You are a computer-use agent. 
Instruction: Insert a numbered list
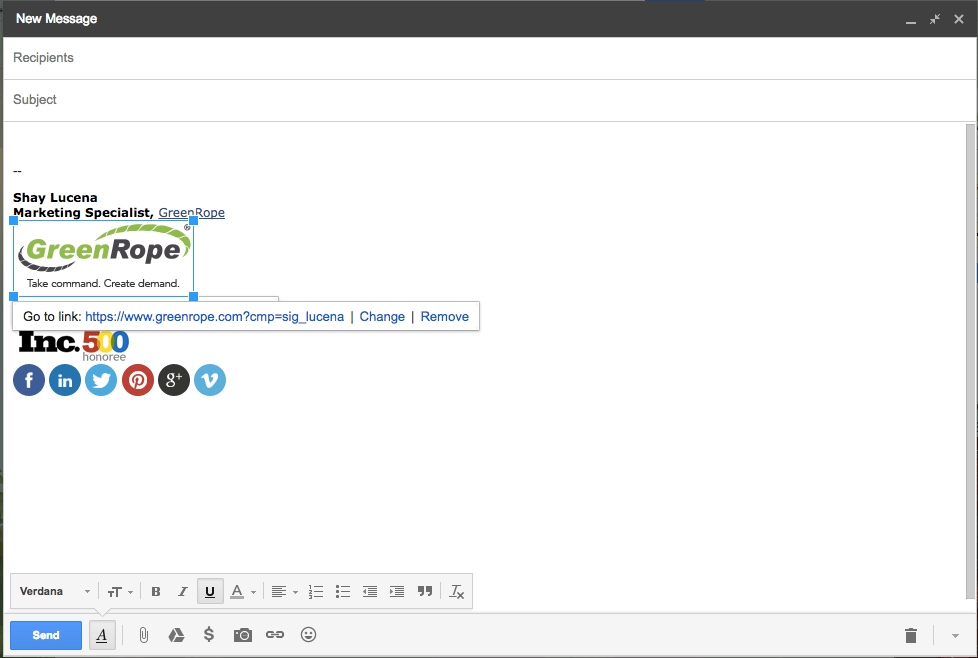tap(316, 591)
